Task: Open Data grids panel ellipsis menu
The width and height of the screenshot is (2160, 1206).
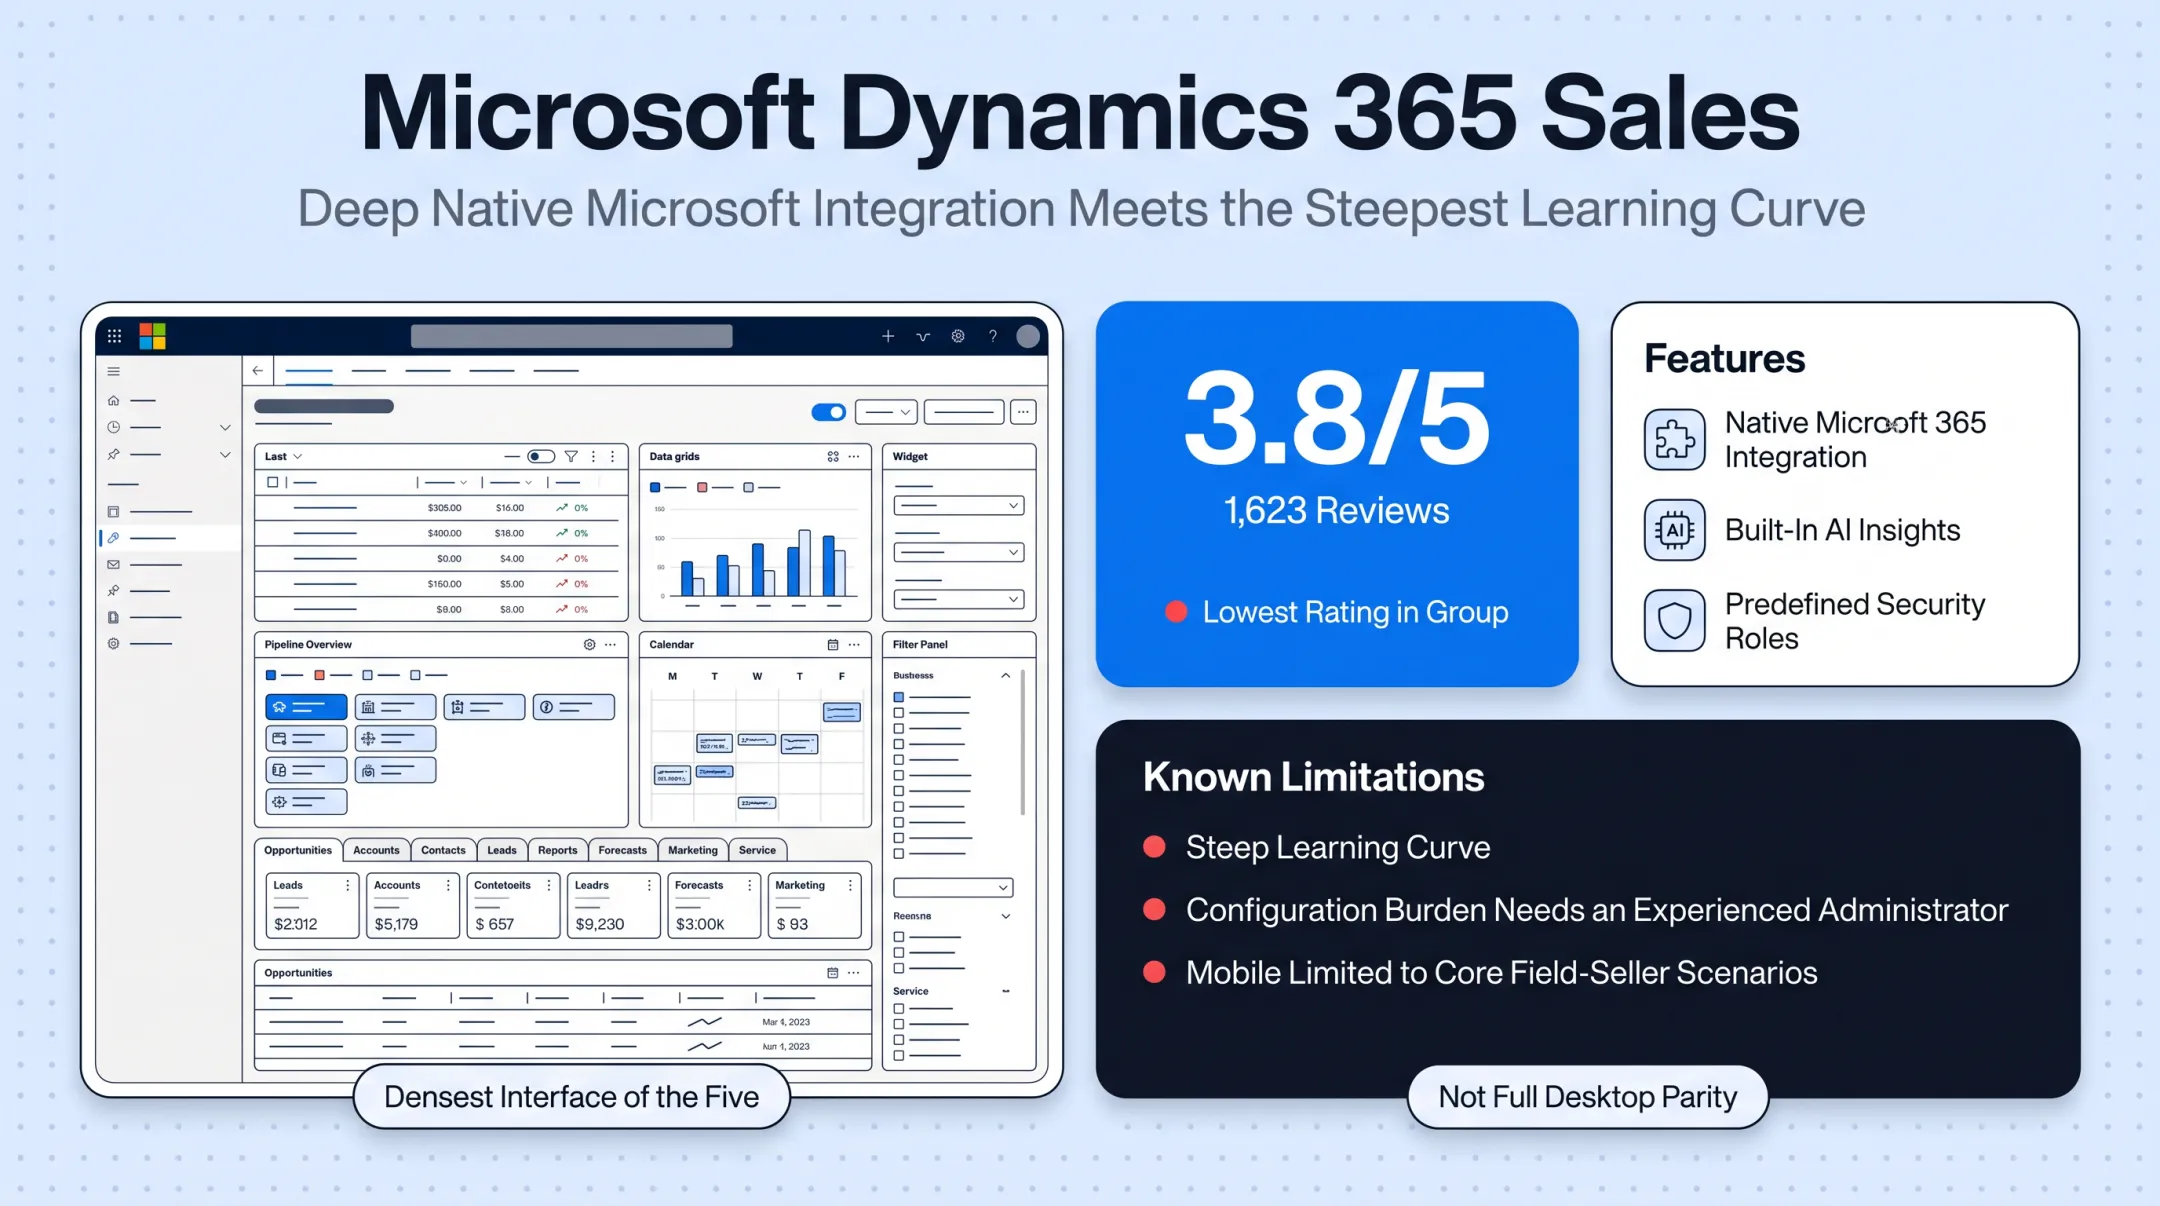Action: pos(854,456)
